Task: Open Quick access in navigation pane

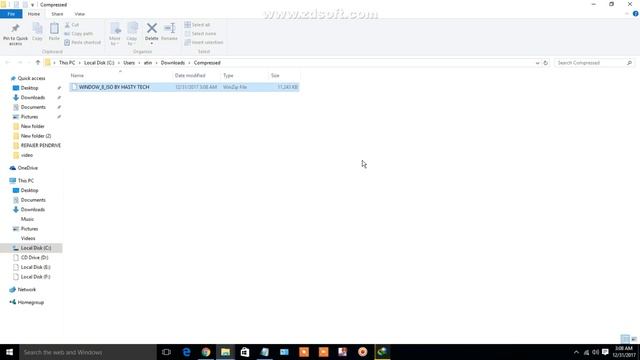Action: tap(31, 78)
